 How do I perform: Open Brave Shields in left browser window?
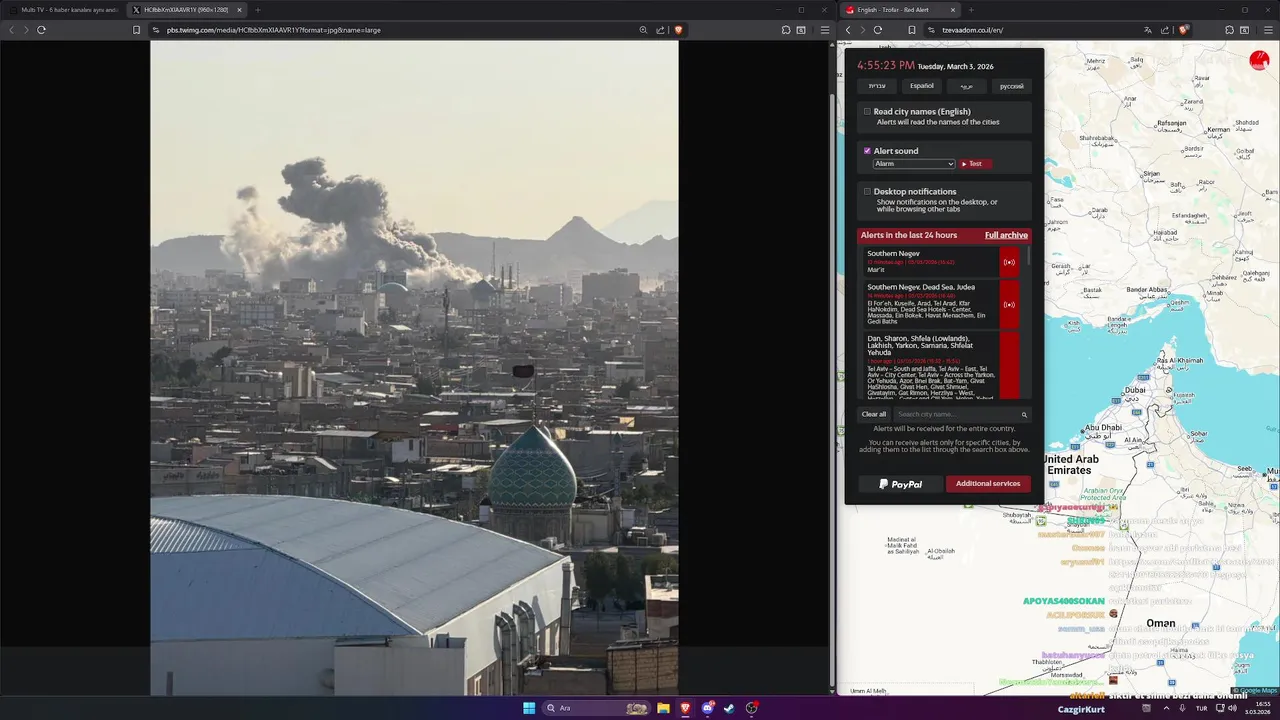678,30
